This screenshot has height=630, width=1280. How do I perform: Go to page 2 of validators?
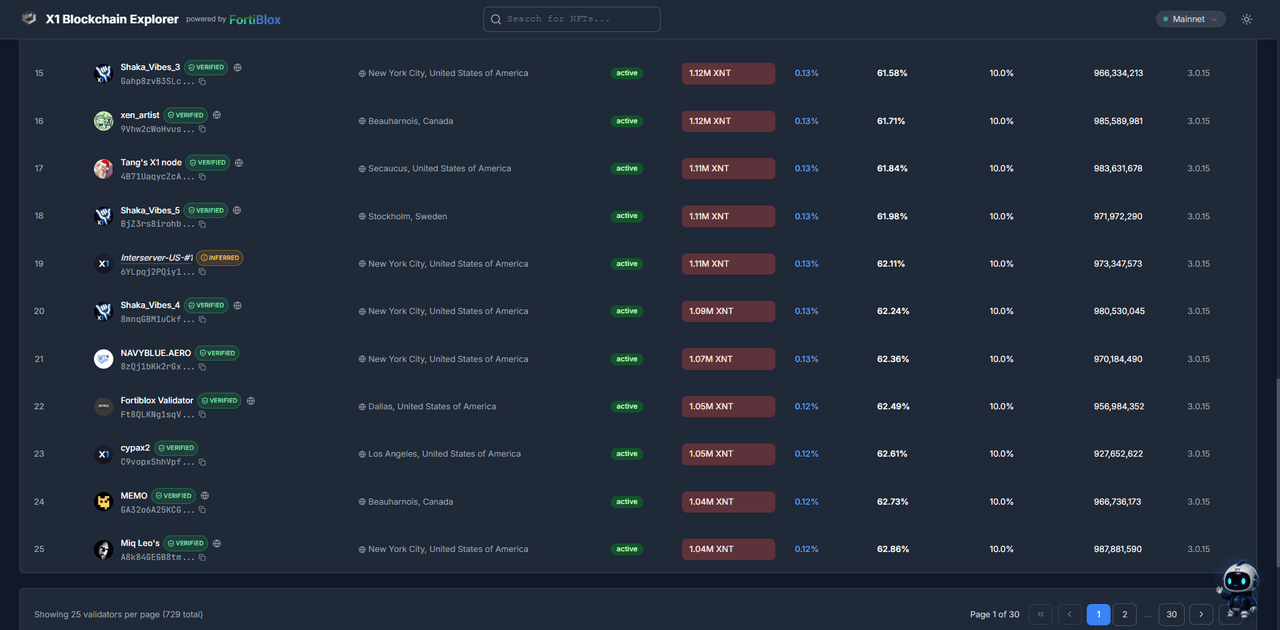click(x=1125, y=614)
